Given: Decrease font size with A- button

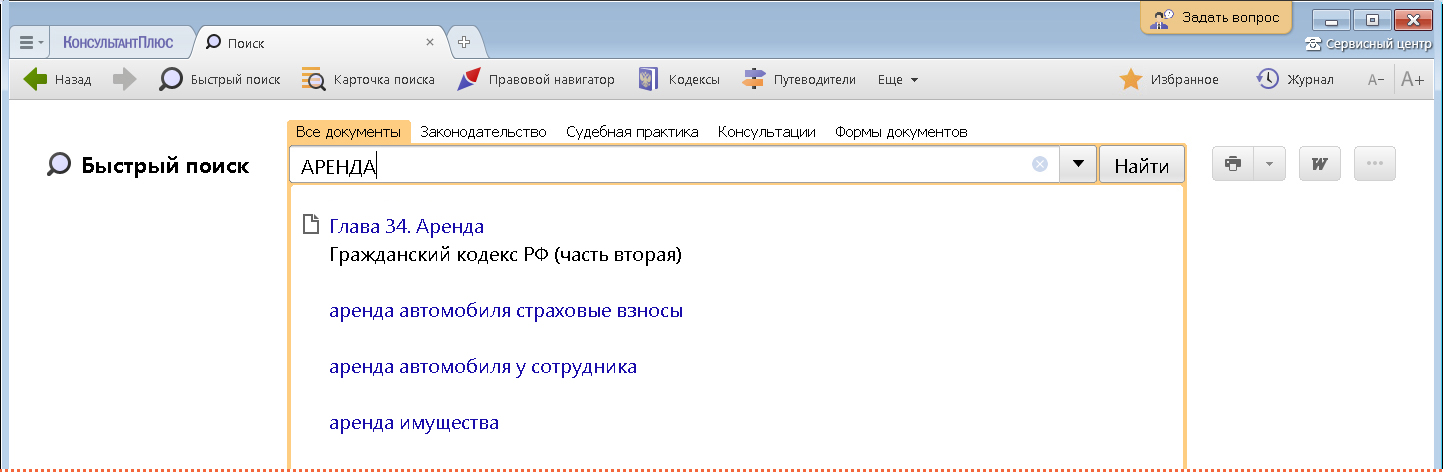Looking at the screenshot, I should tap(1376, 80).
